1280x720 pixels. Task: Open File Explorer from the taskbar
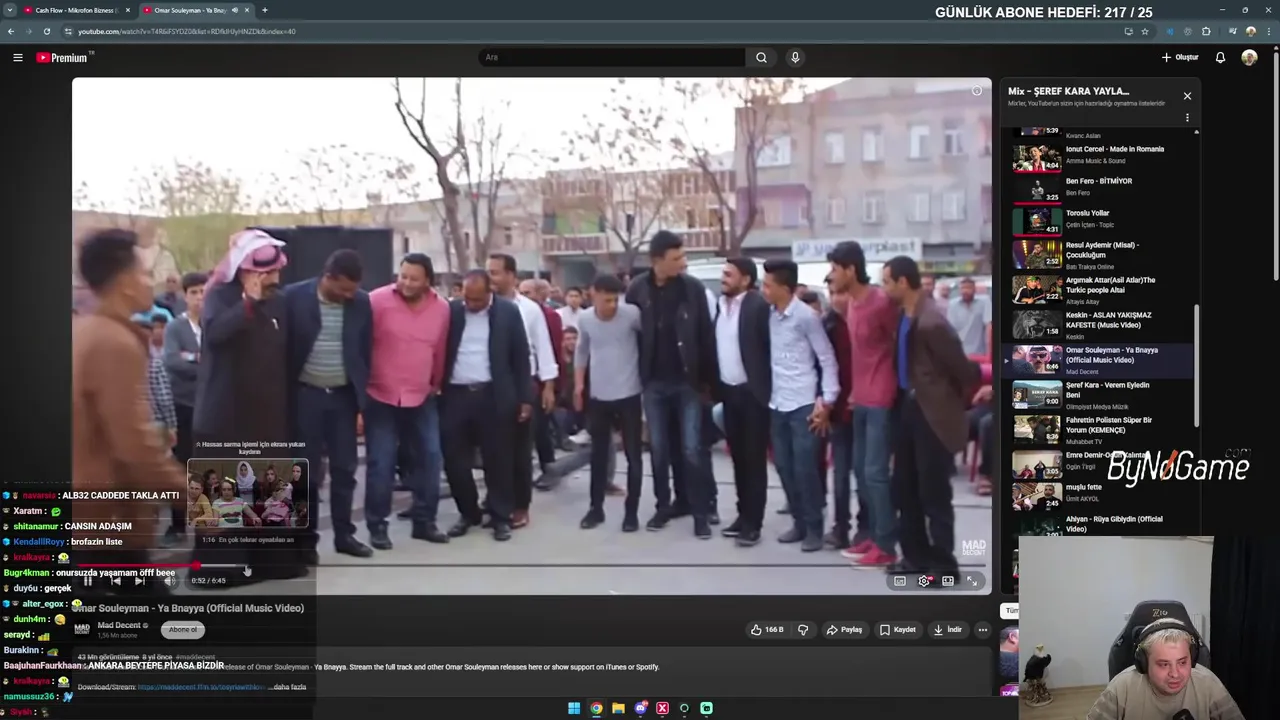pyautogui.click(x=618, y=708)
